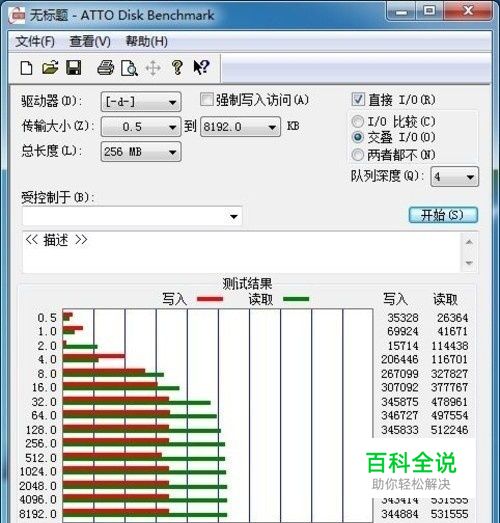Open the 驱动器 drive dropdown [-d-]
The image size is (500, 523).
(x=141, y=102)
